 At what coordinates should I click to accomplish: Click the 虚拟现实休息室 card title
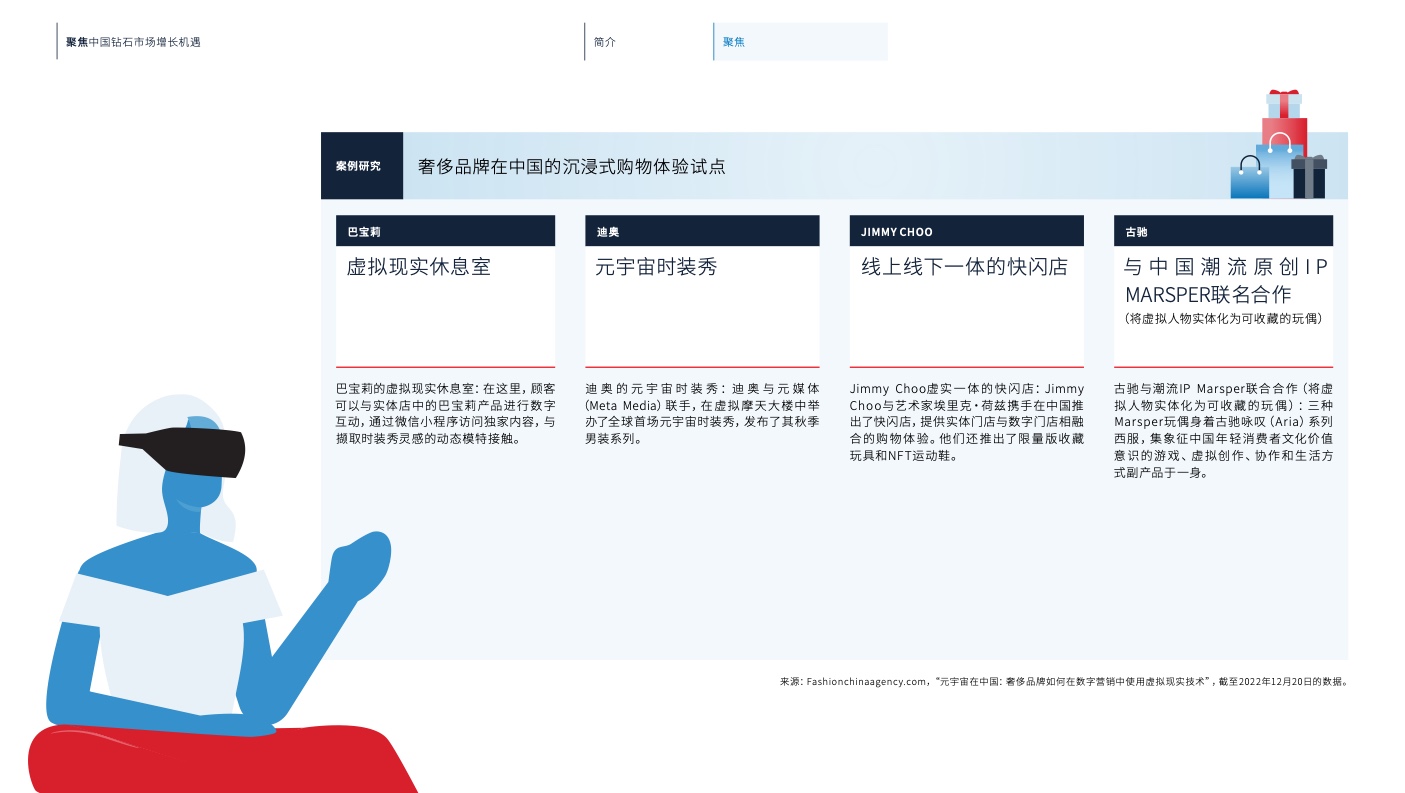(418, 267)
